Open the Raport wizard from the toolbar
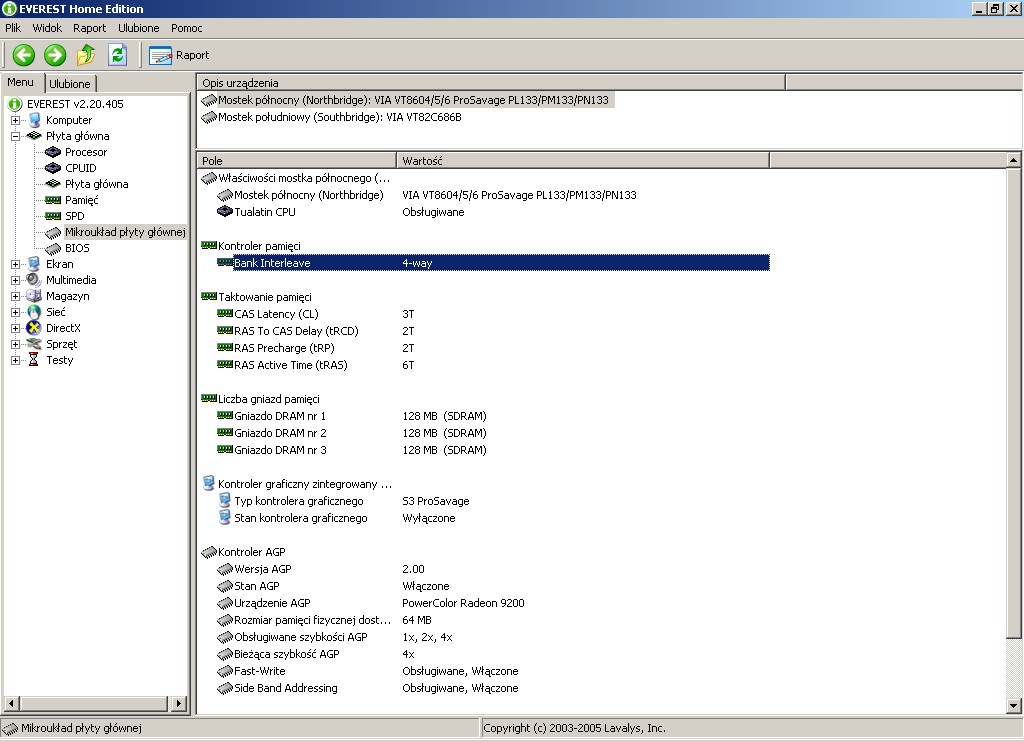Screen dimensions: 1024x742 (x=179, y=56)
